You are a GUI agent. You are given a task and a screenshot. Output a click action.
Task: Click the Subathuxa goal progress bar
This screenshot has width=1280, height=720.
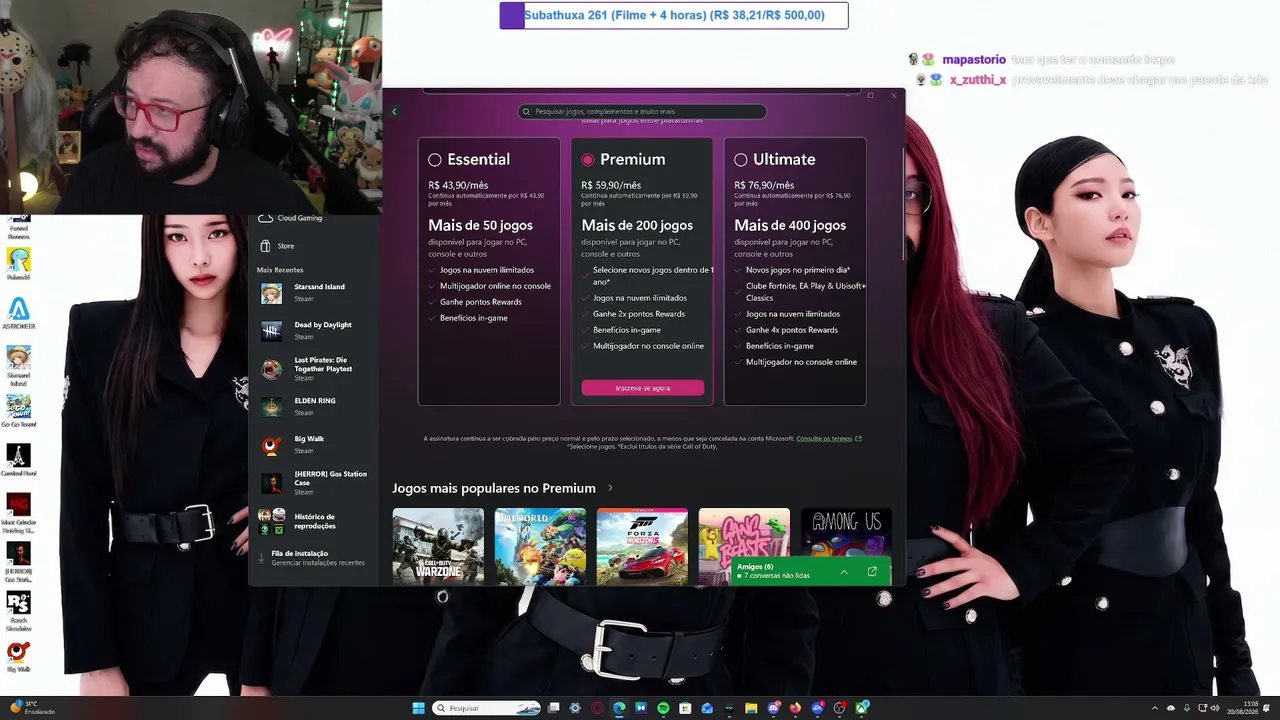(x=674, y=15)
